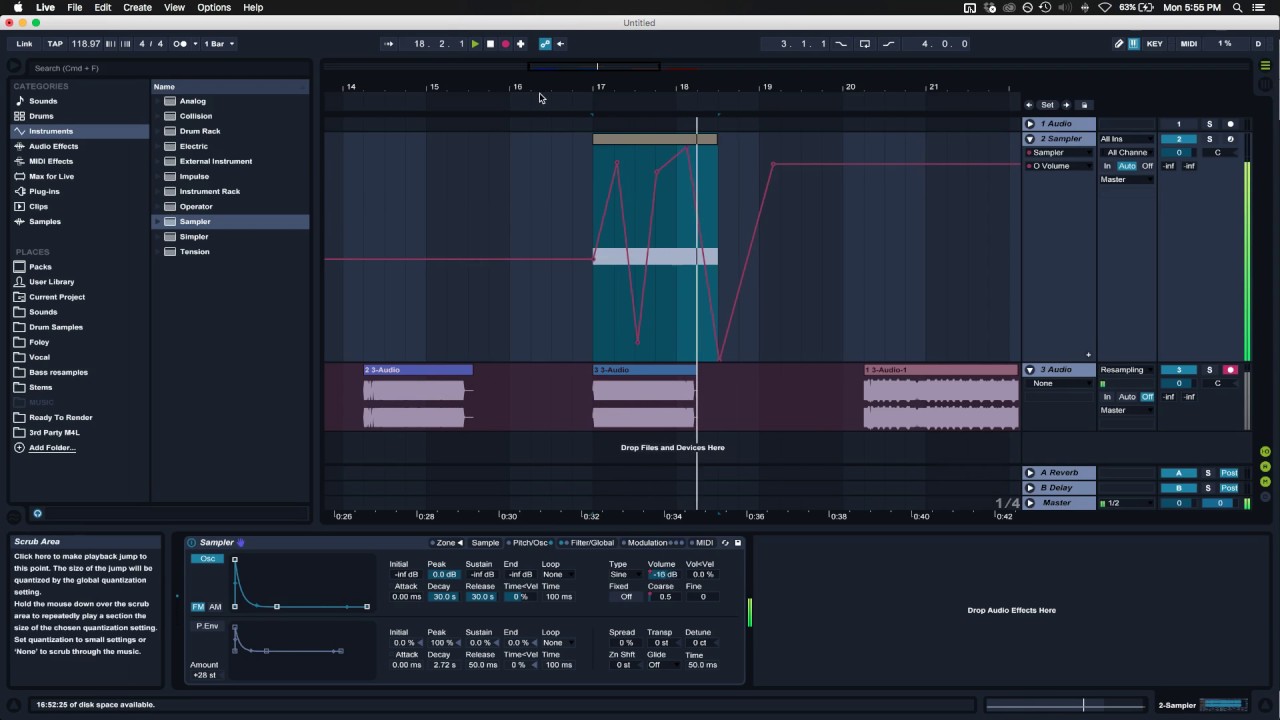Image resolution: width=1280 pixels, height=720 pixels.
Task: Open All Ins input type dropdown
Action: (x=1127, y=139)
